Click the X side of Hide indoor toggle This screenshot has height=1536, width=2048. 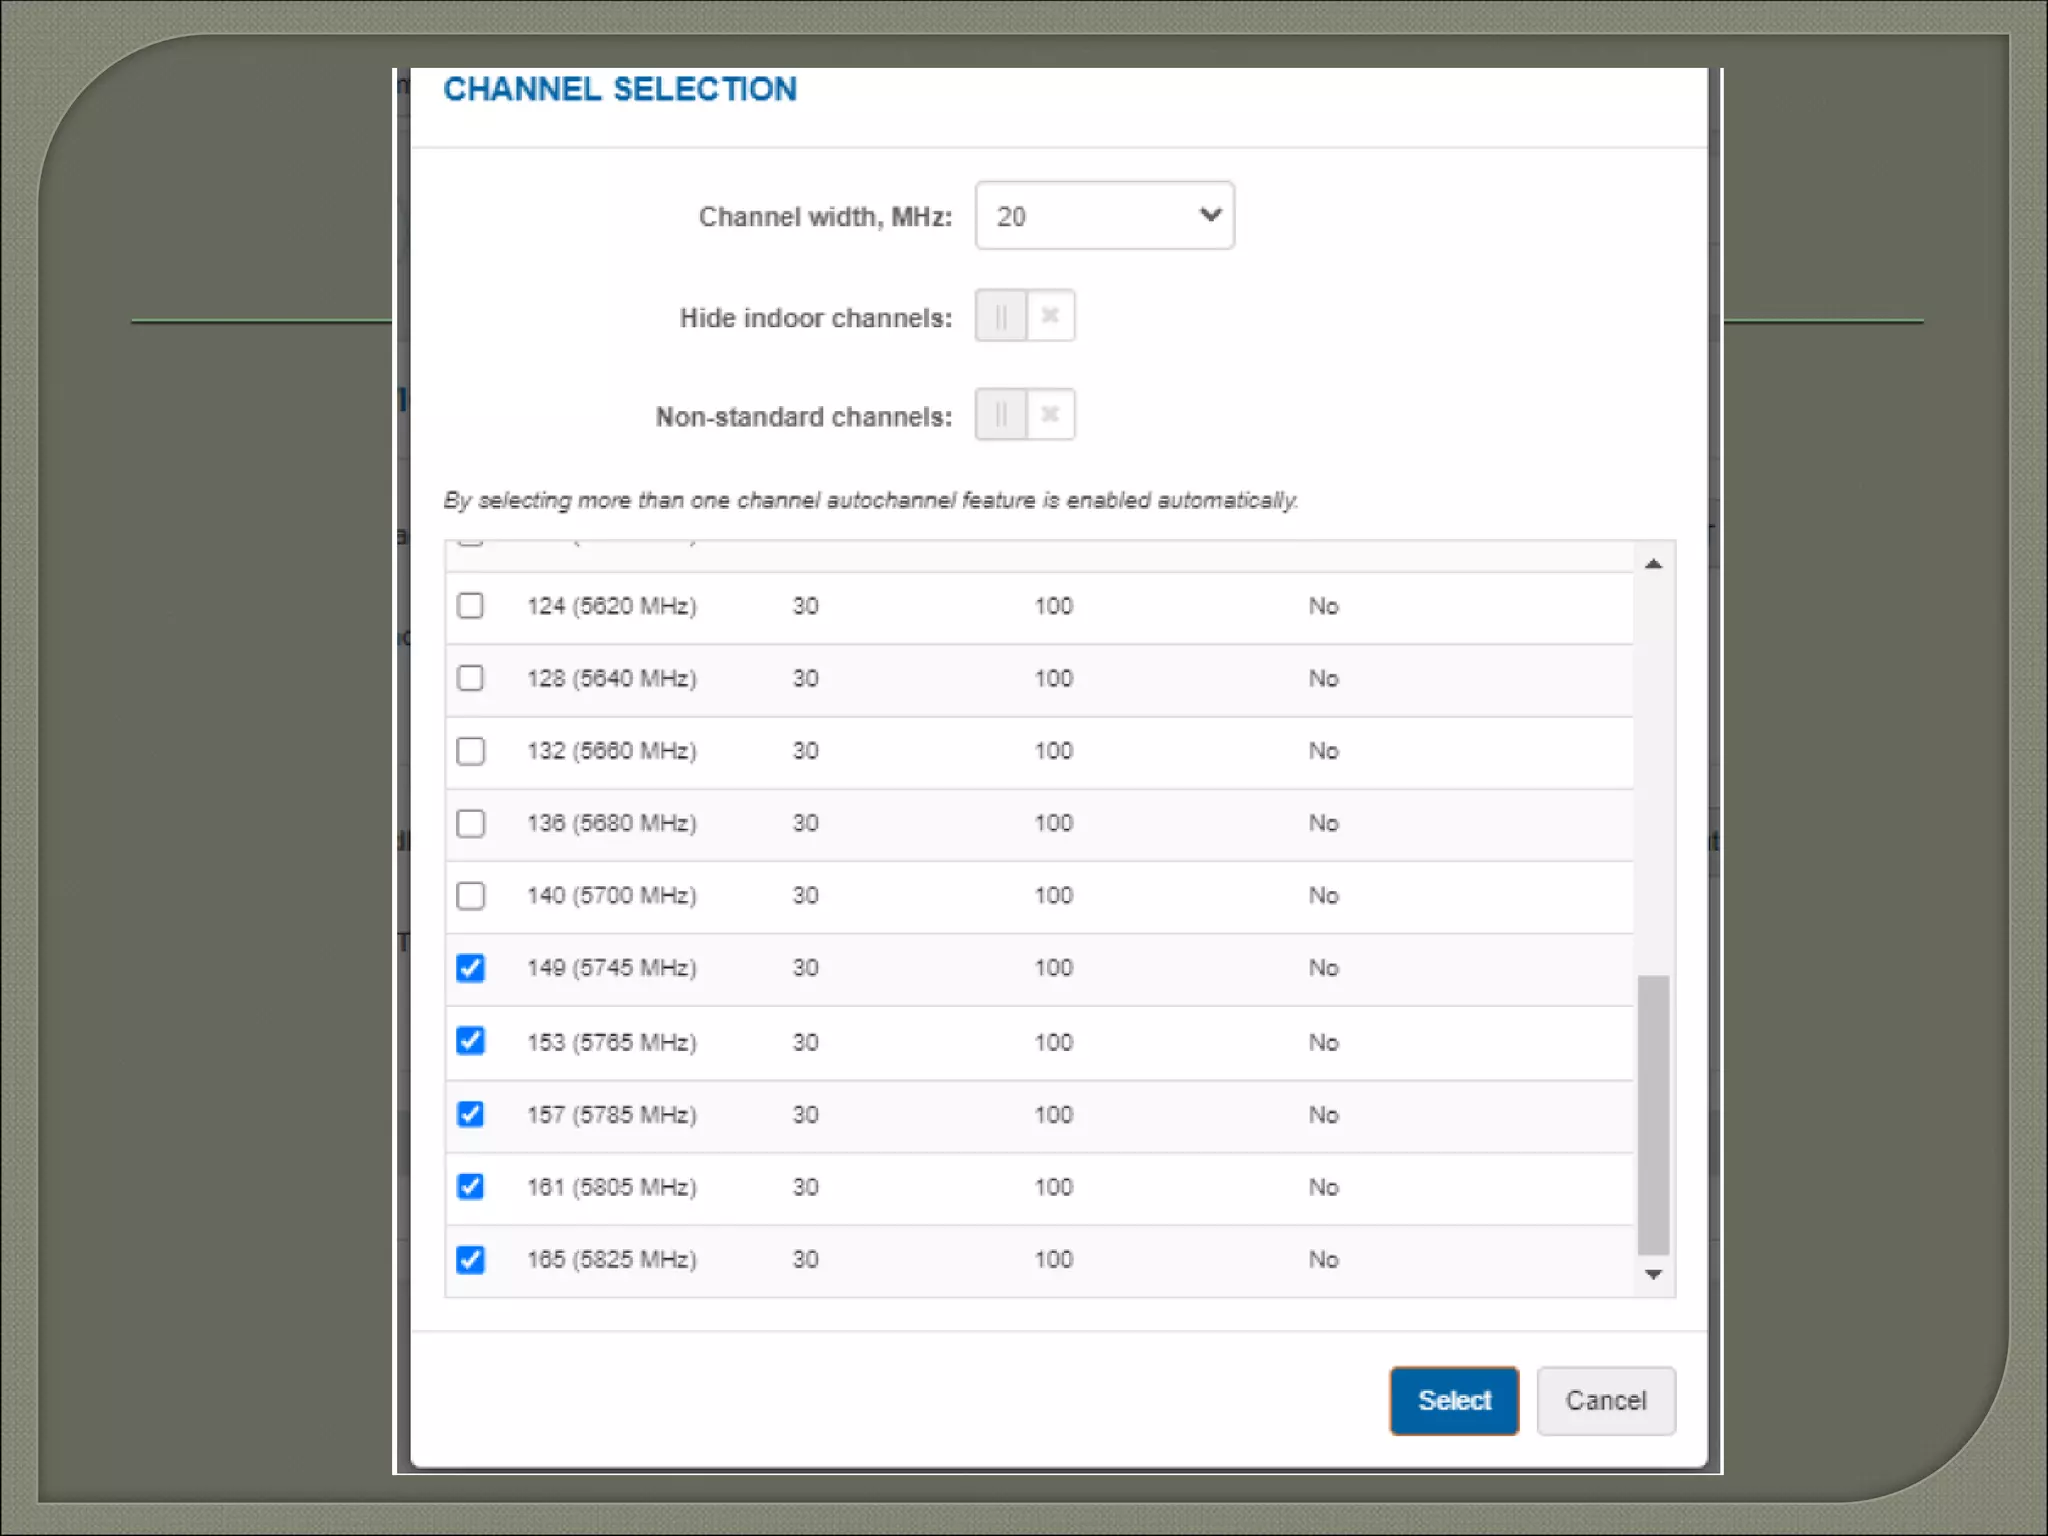point(1050,316)
